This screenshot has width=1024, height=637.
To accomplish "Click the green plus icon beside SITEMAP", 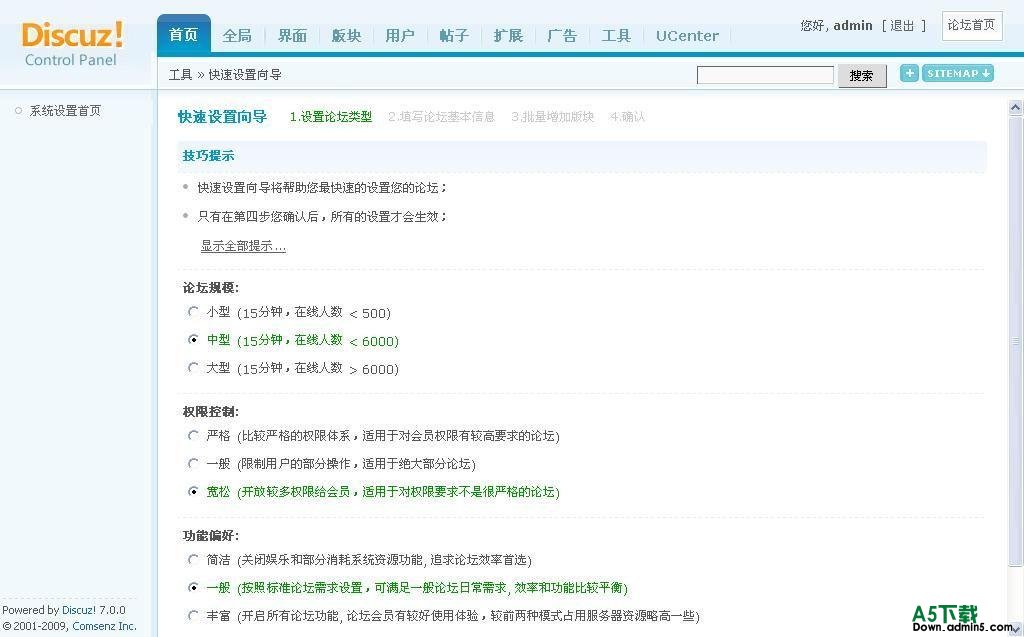I will (x=908, y=73).
